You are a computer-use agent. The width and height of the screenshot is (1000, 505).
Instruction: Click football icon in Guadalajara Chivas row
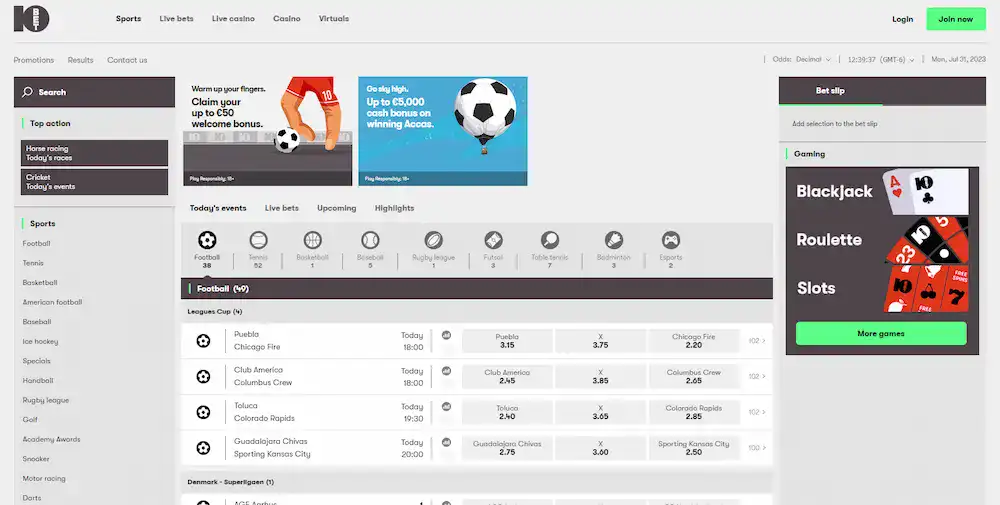click(x=203, y=448)
